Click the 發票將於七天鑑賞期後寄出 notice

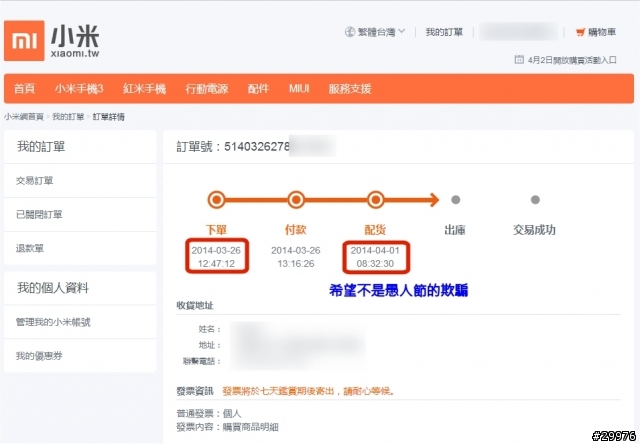coord(309,391)
